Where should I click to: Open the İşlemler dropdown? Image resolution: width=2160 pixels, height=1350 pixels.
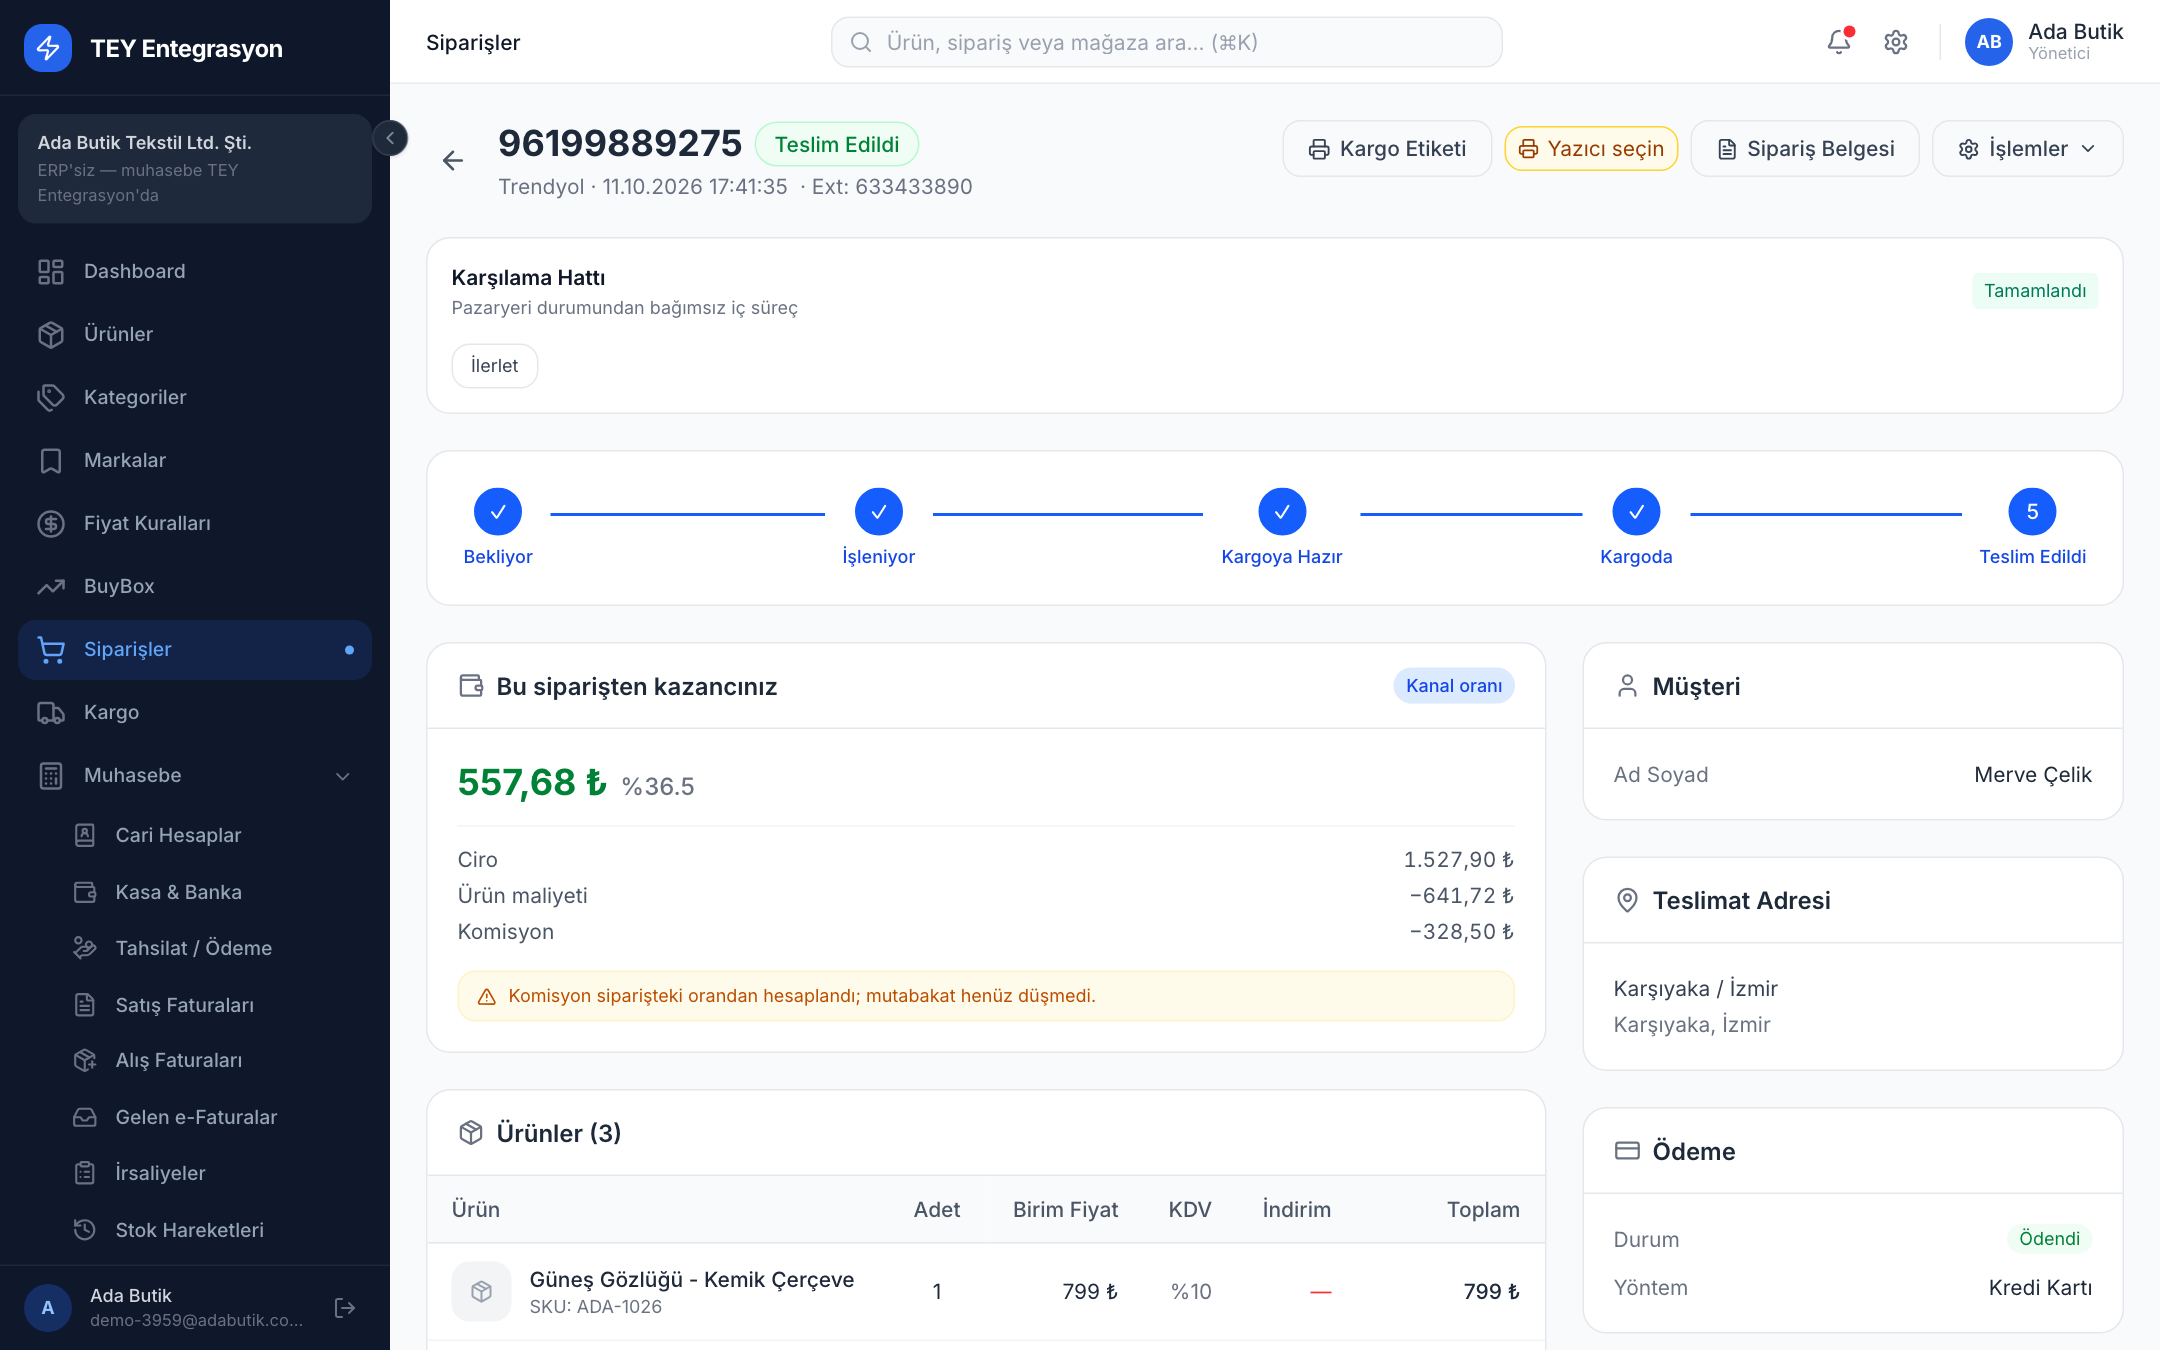pos(2027,149)
